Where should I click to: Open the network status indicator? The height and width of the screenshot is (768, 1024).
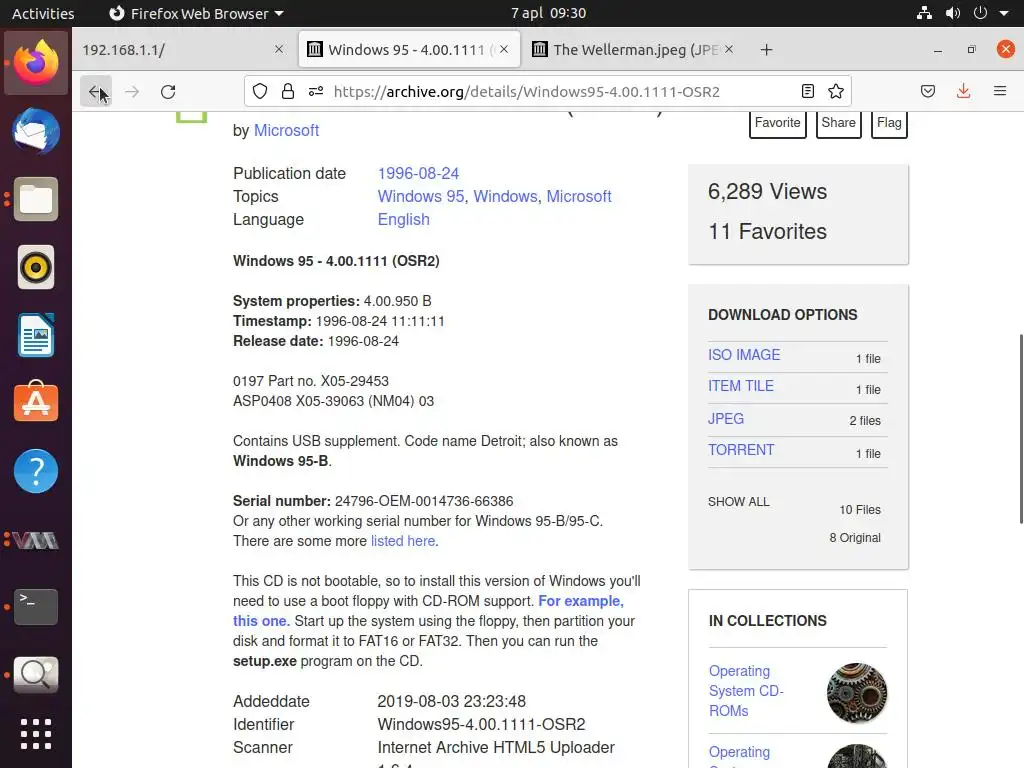coord(924,13)
